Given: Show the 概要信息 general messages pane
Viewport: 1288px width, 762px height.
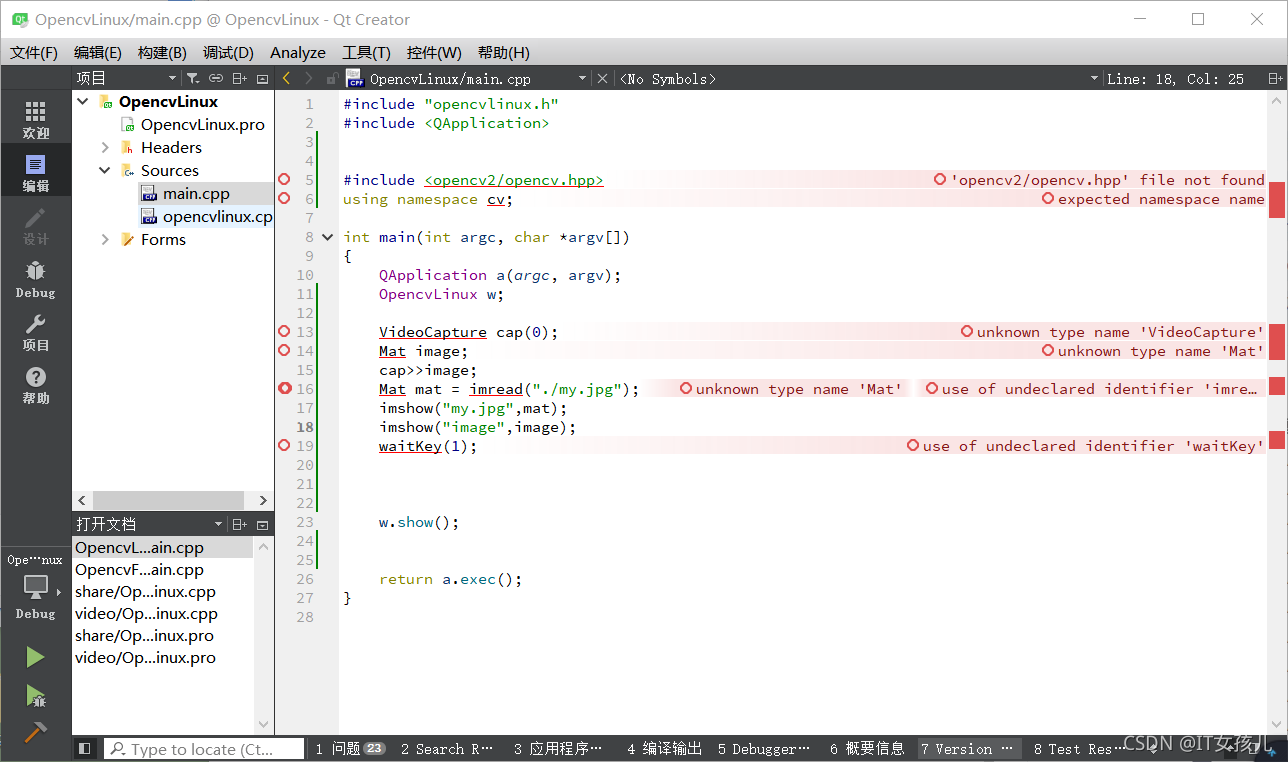Looking at the screenshot, I should pyautogui.click(x=867, y=748).
